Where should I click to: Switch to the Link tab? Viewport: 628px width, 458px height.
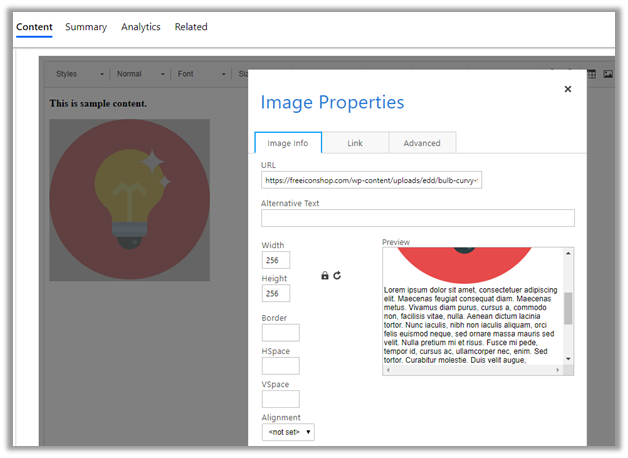(355, 143)
